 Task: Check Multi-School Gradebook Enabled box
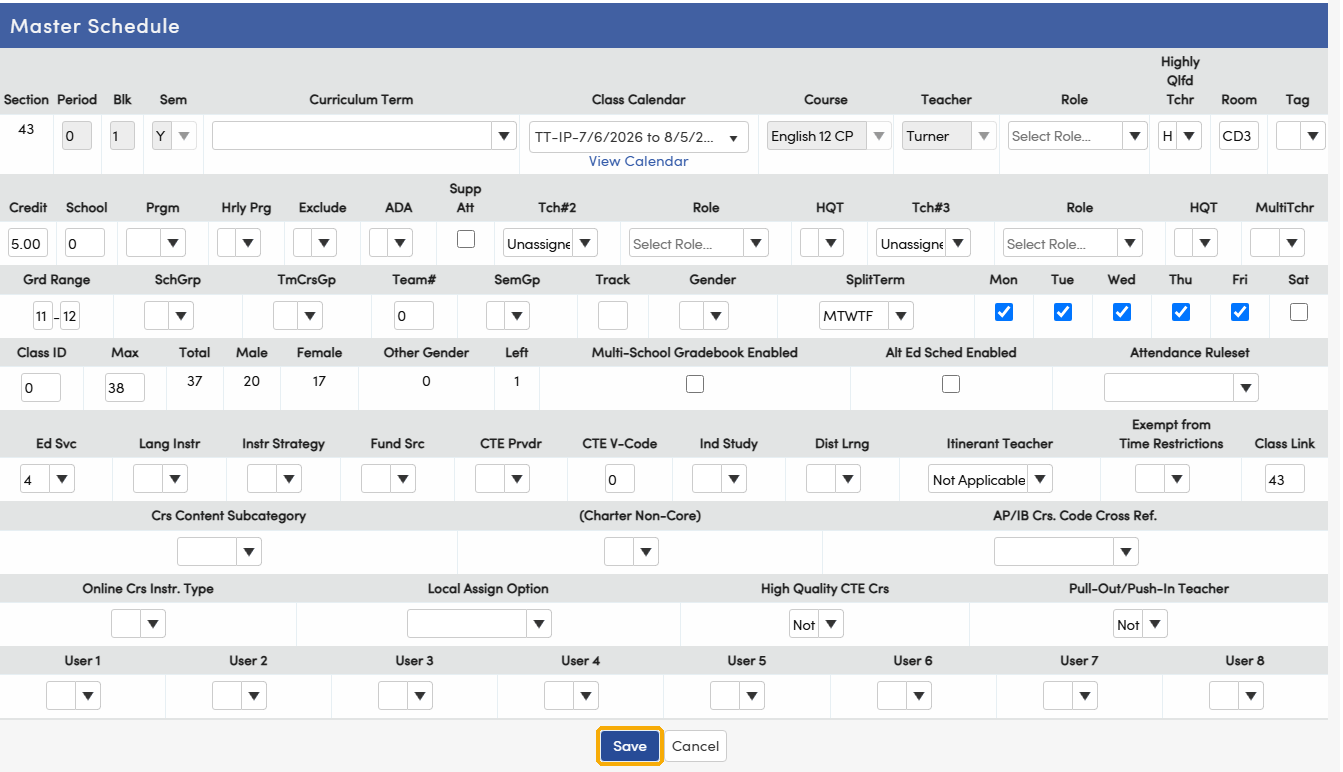pos(695,384)
